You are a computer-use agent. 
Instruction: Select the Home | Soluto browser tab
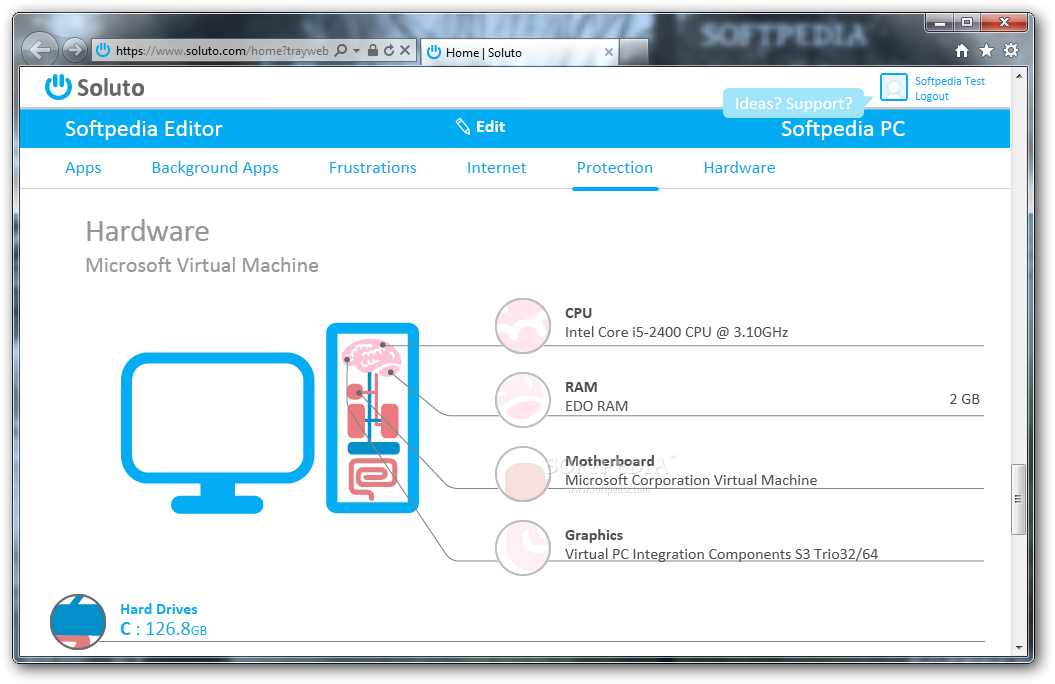click(x=520, y=52)
